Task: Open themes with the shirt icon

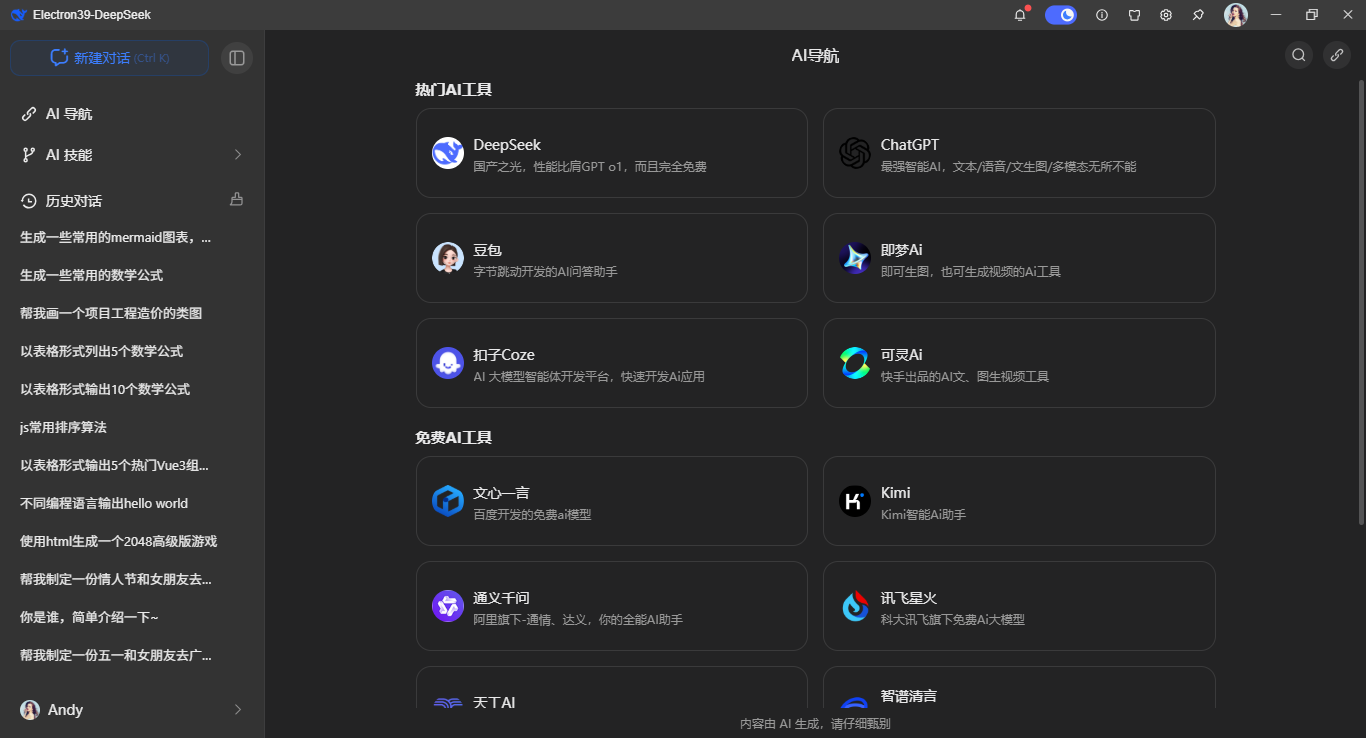Action: (x=1133, y=14)
